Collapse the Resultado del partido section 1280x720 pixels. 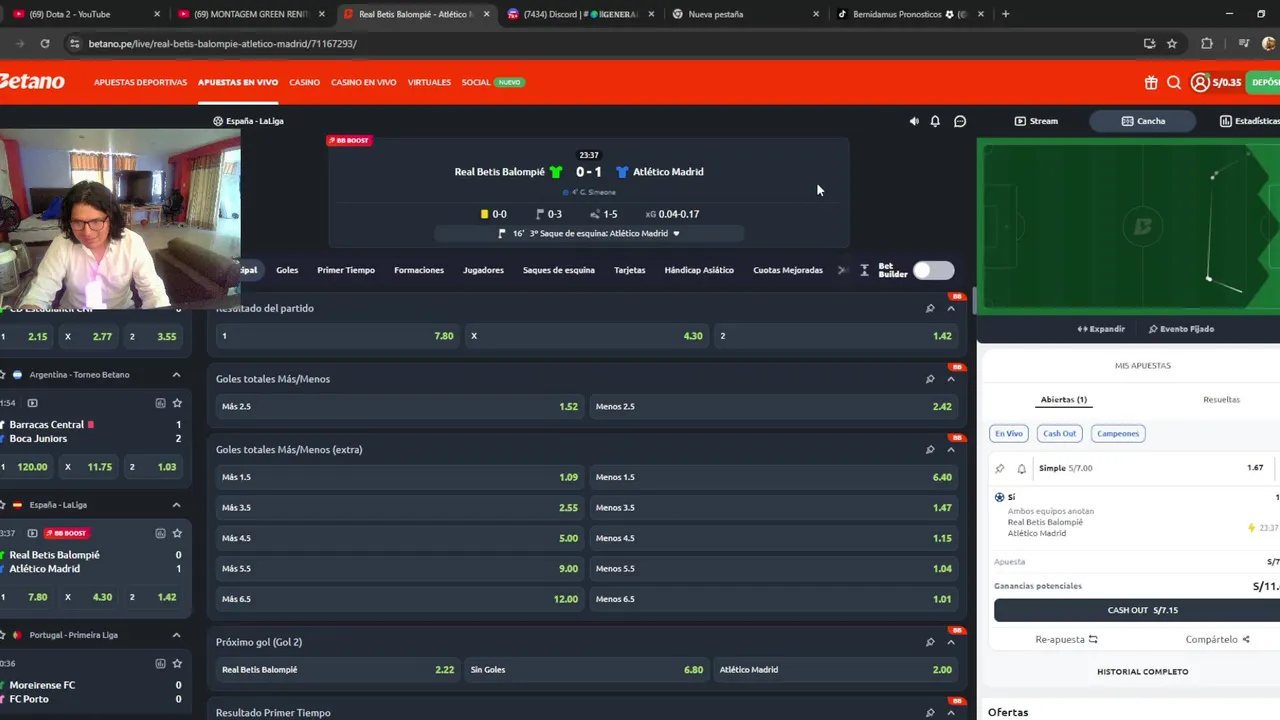pyautogui.click(x=951, y=308)
